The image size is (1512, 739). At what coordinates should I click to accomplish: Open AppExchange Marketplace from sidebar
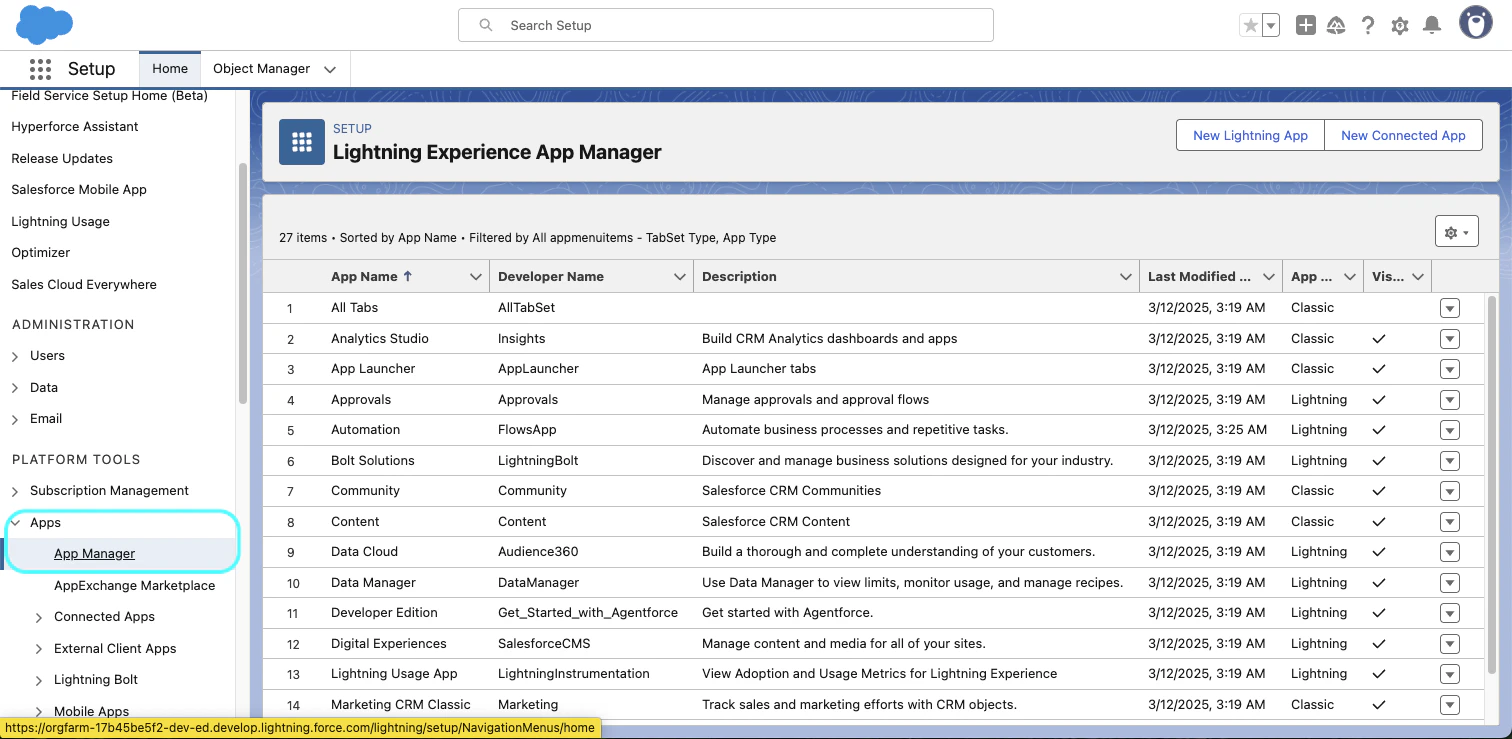(x=134, y=585)
